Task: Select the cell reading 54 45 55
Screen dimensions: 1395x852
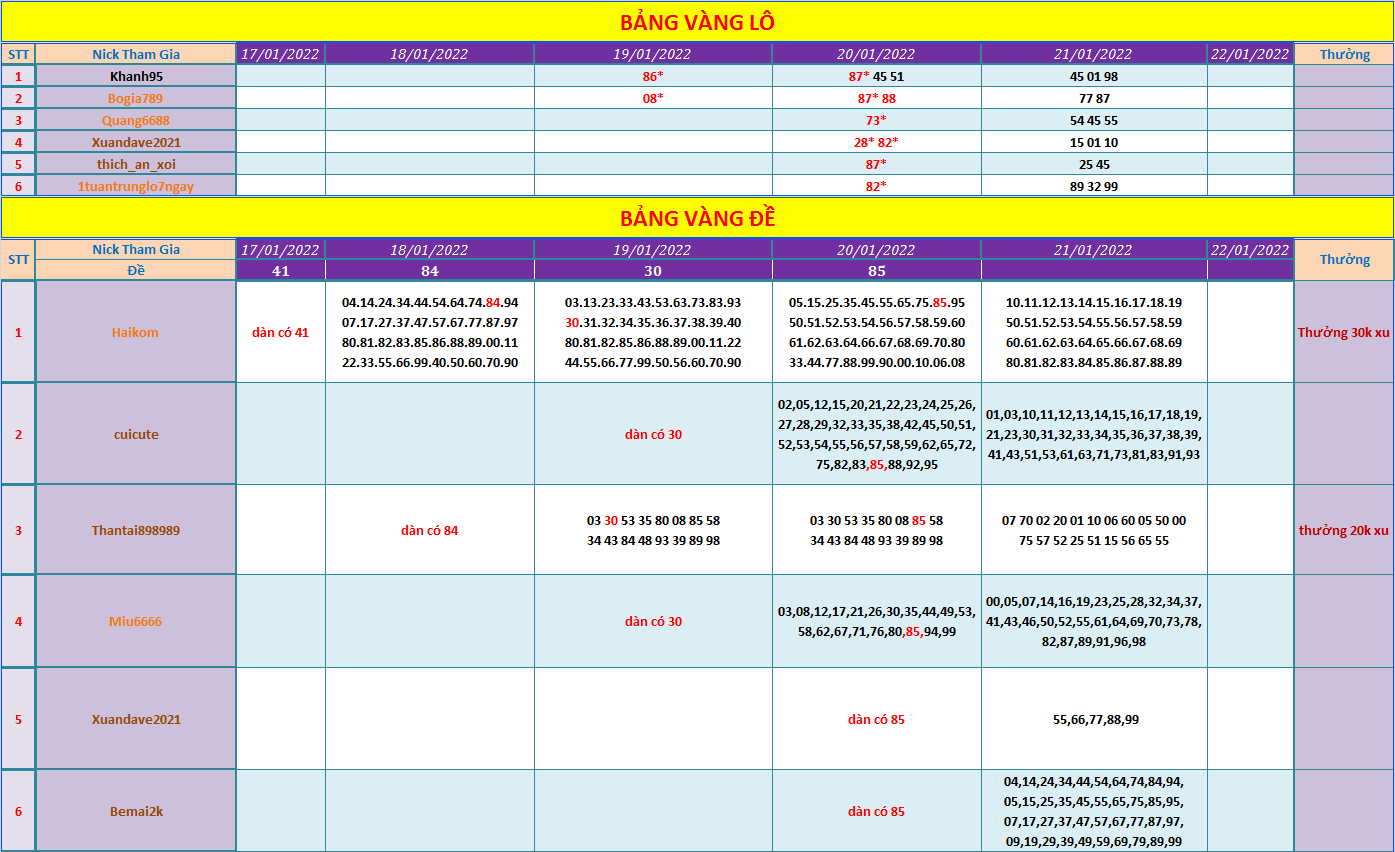Action: click(1094, 120)
